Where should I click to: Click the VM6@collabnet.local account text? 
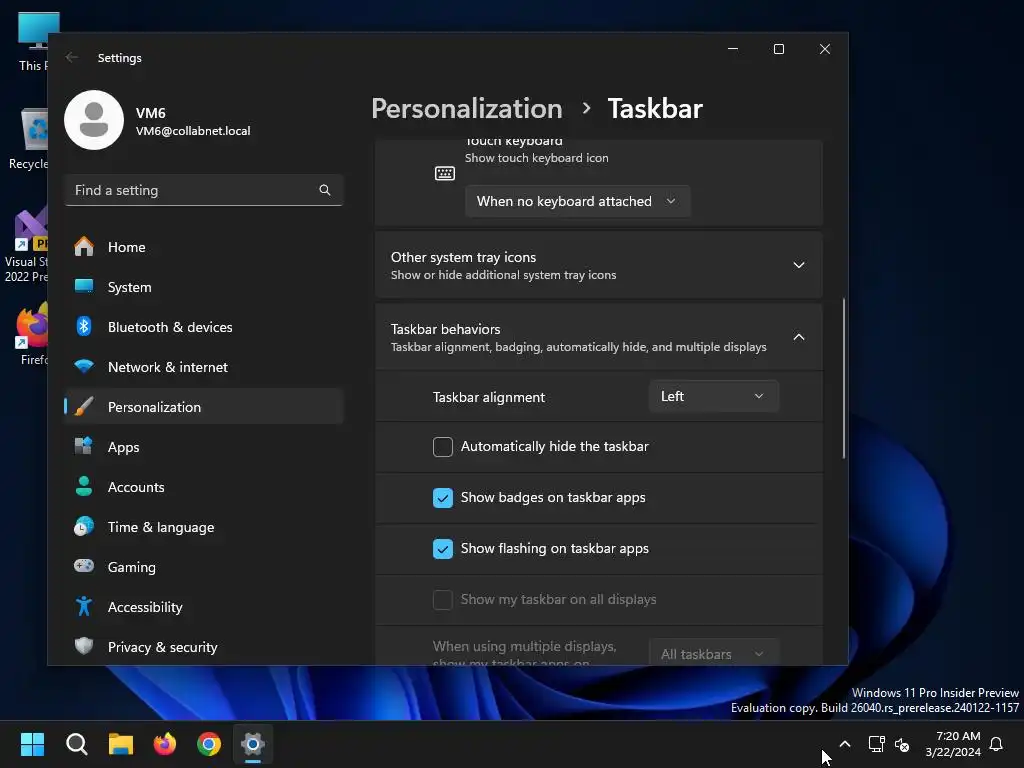(193, 131)
